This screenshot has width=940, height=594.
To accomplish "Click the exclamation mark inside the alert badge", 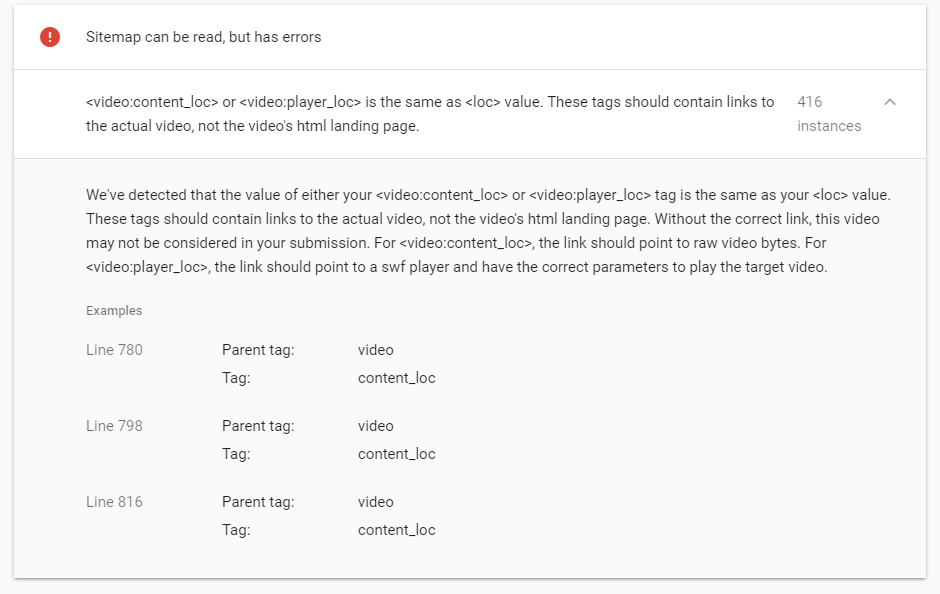I will 49,37.
